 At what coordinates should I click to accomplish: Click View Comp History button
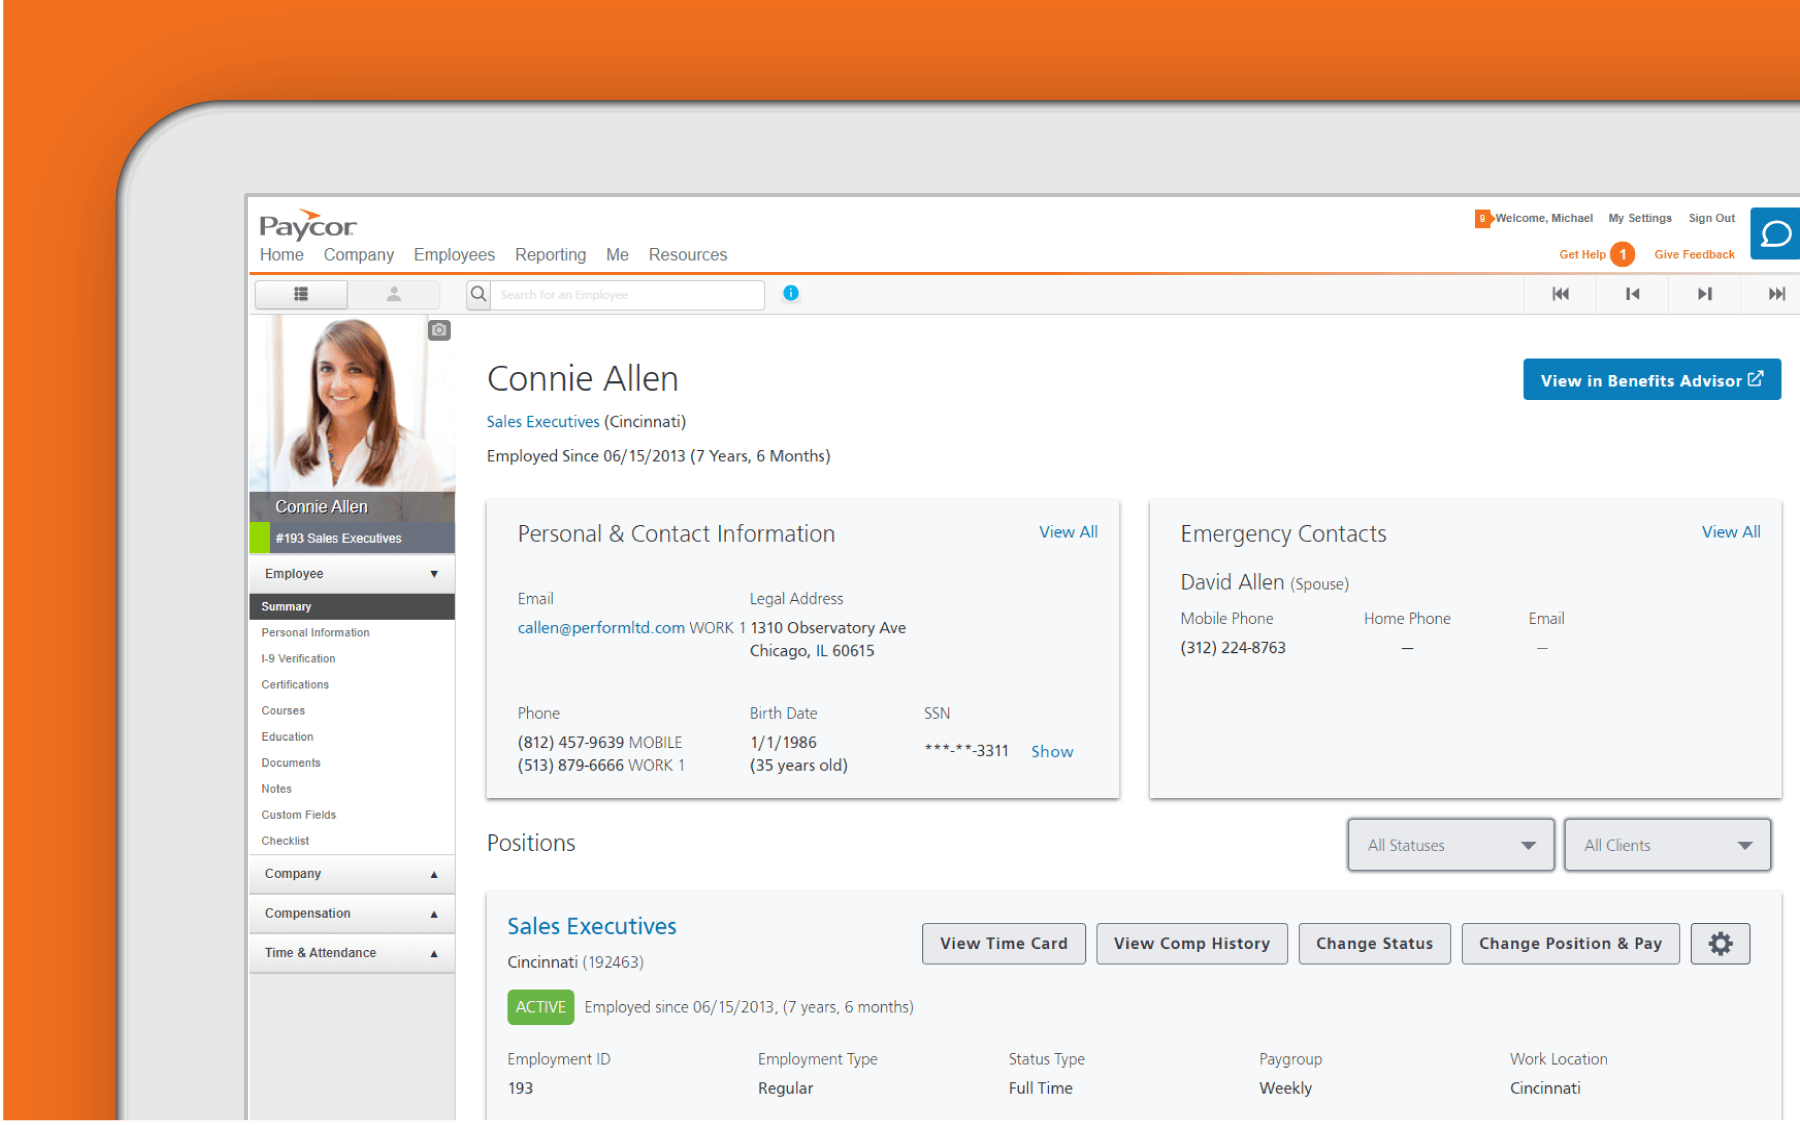[x=1192, y=943]
